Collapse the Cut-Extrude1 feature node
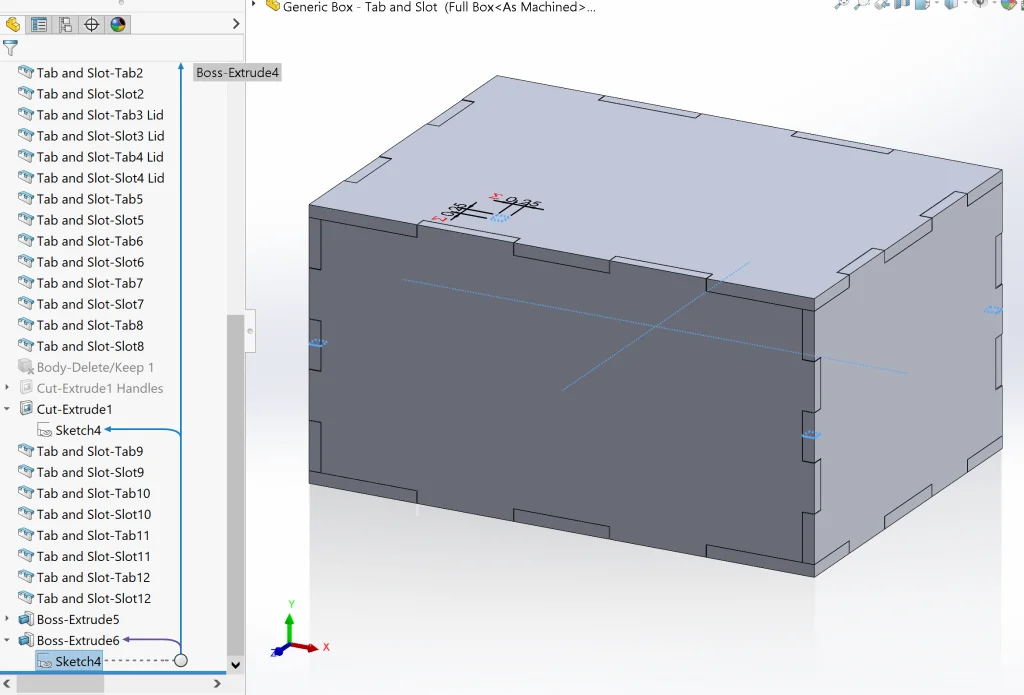The height and width of the screenshot is (695, 1024). point(7,409)
